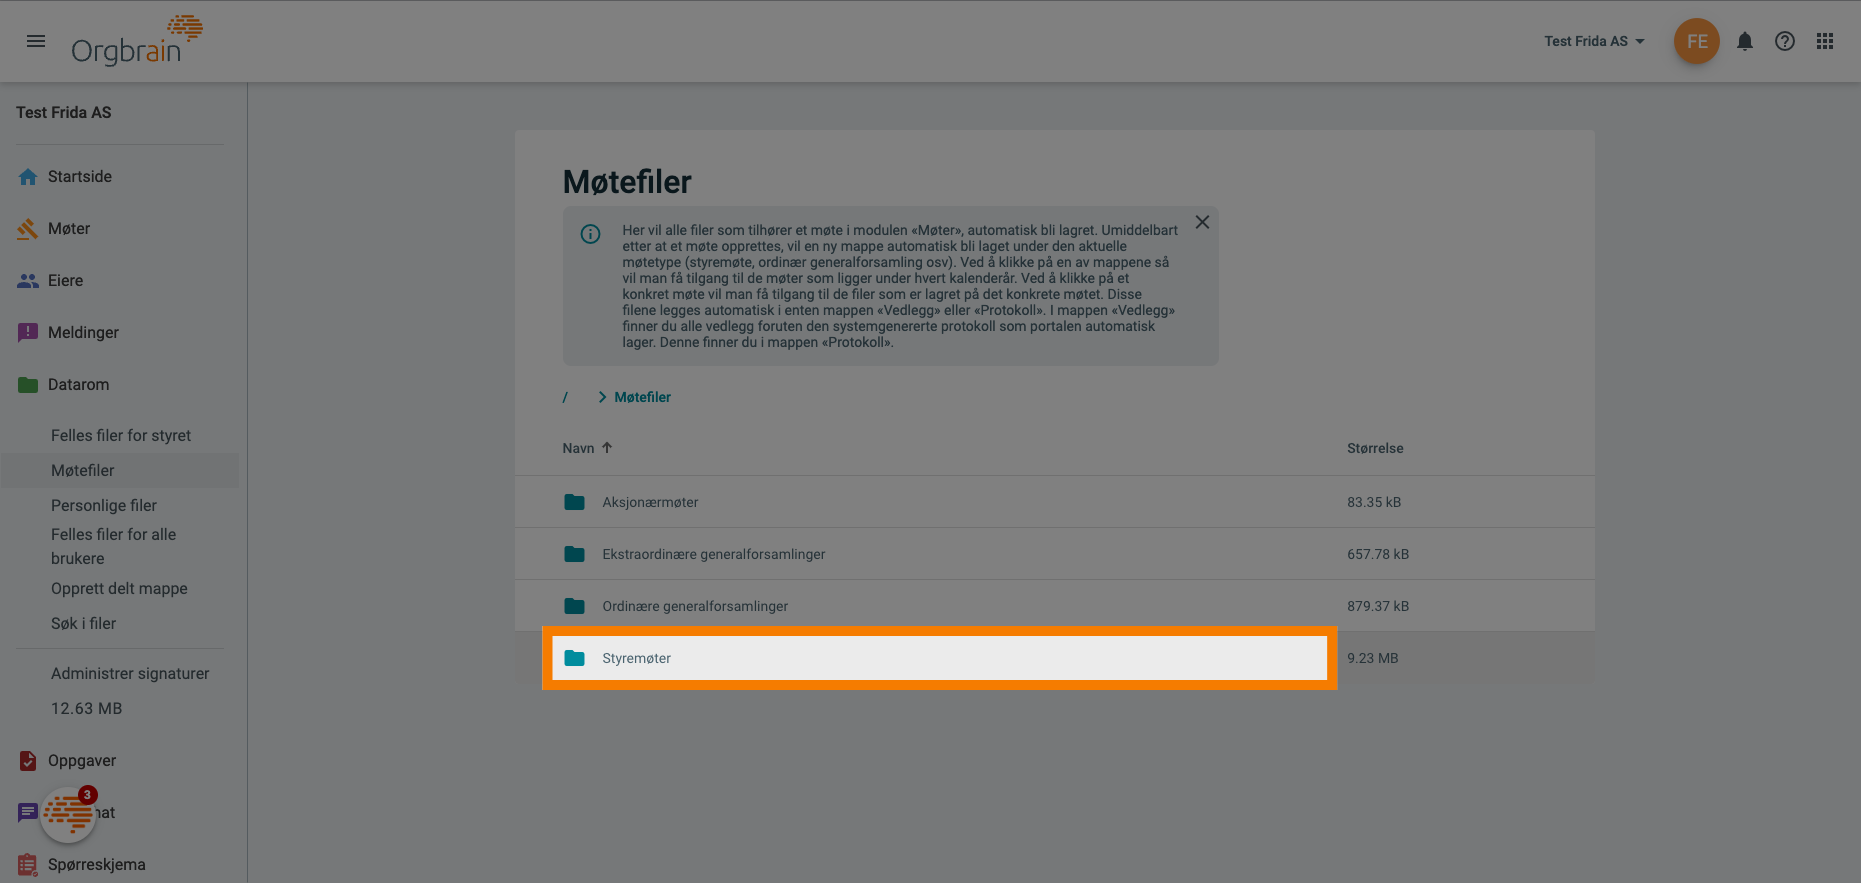This screenshot has height=883, width=1861.
Task: Click the gavel icon next to Møter
Action: tap(28, 229)
